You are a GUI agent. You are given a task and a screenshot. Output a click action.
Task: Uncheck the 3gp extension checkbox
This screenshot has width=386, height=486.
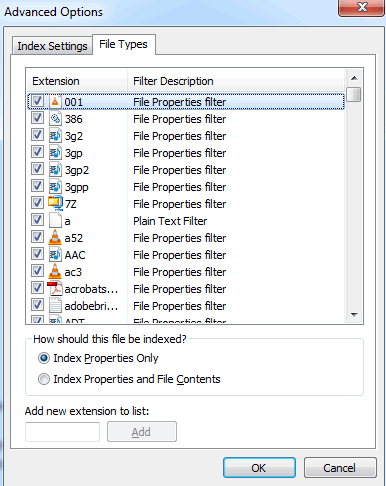pyautogui.click(x=37, y=152)
